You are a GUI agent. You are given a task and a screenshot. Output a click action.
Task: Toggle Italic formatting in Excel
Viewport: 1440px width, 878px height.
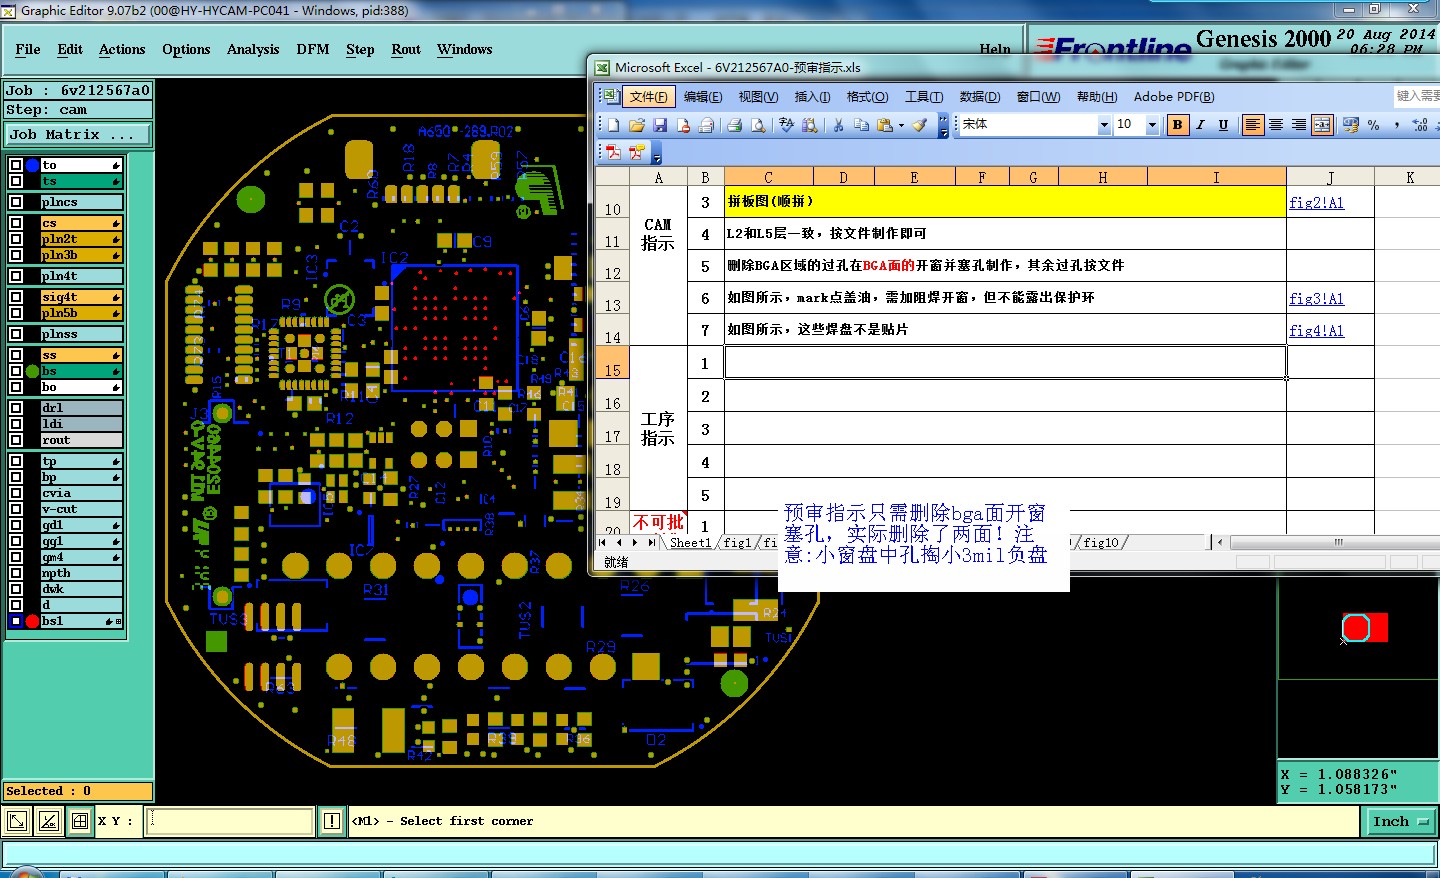point(1200,125)
